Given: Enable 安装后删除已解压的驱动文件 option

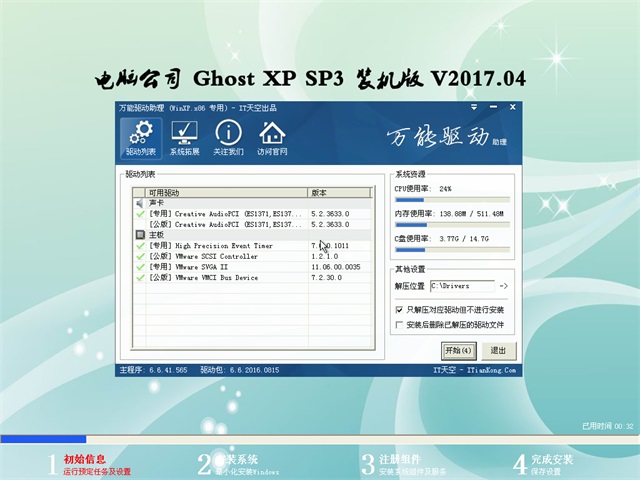Looking at the screenshot, I should click(x=399, y=325).
